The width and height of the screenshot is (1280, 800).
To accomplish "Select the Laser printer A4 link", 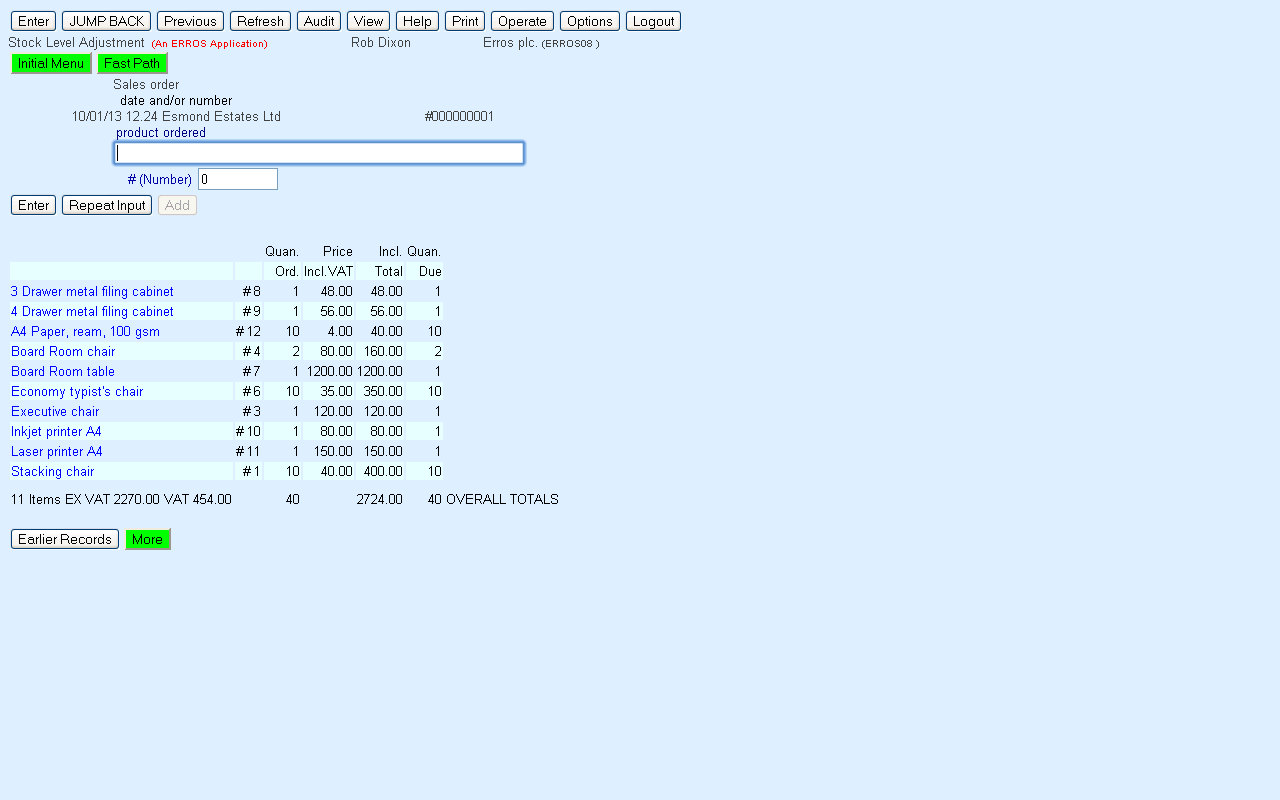I will click(57, 452).
